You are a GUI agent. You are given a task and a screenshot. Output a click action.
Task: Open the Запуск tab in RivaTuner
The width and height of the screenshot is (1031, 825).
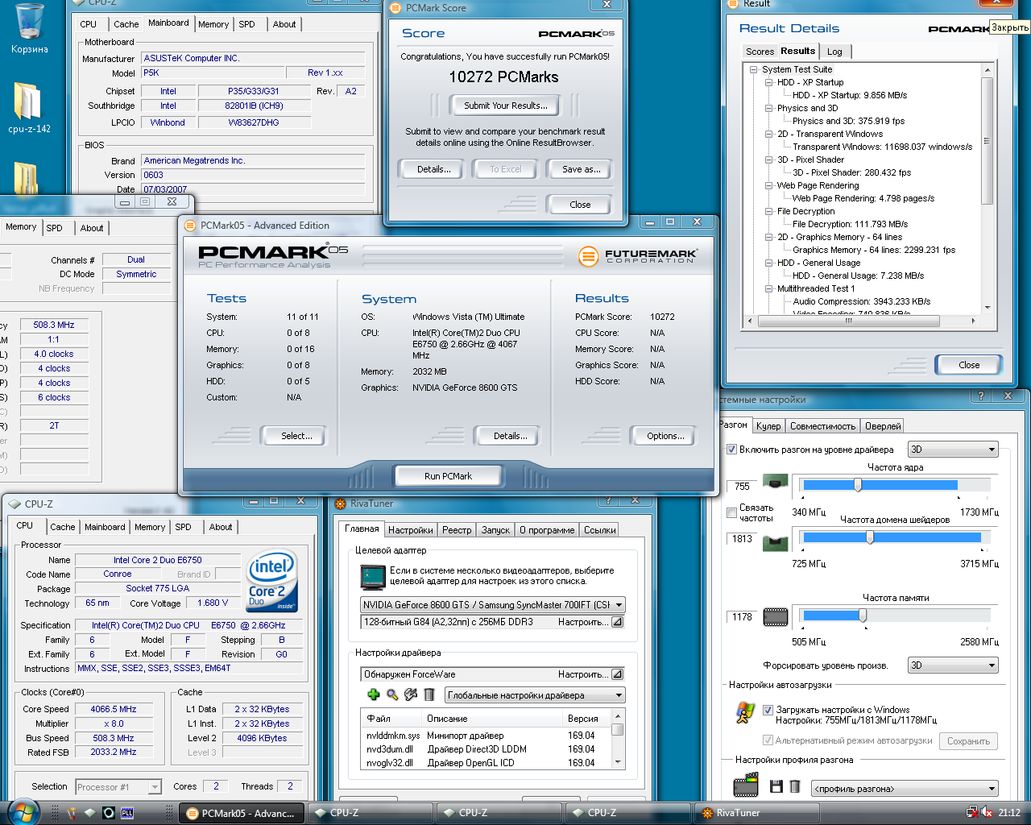click(495, 530)
